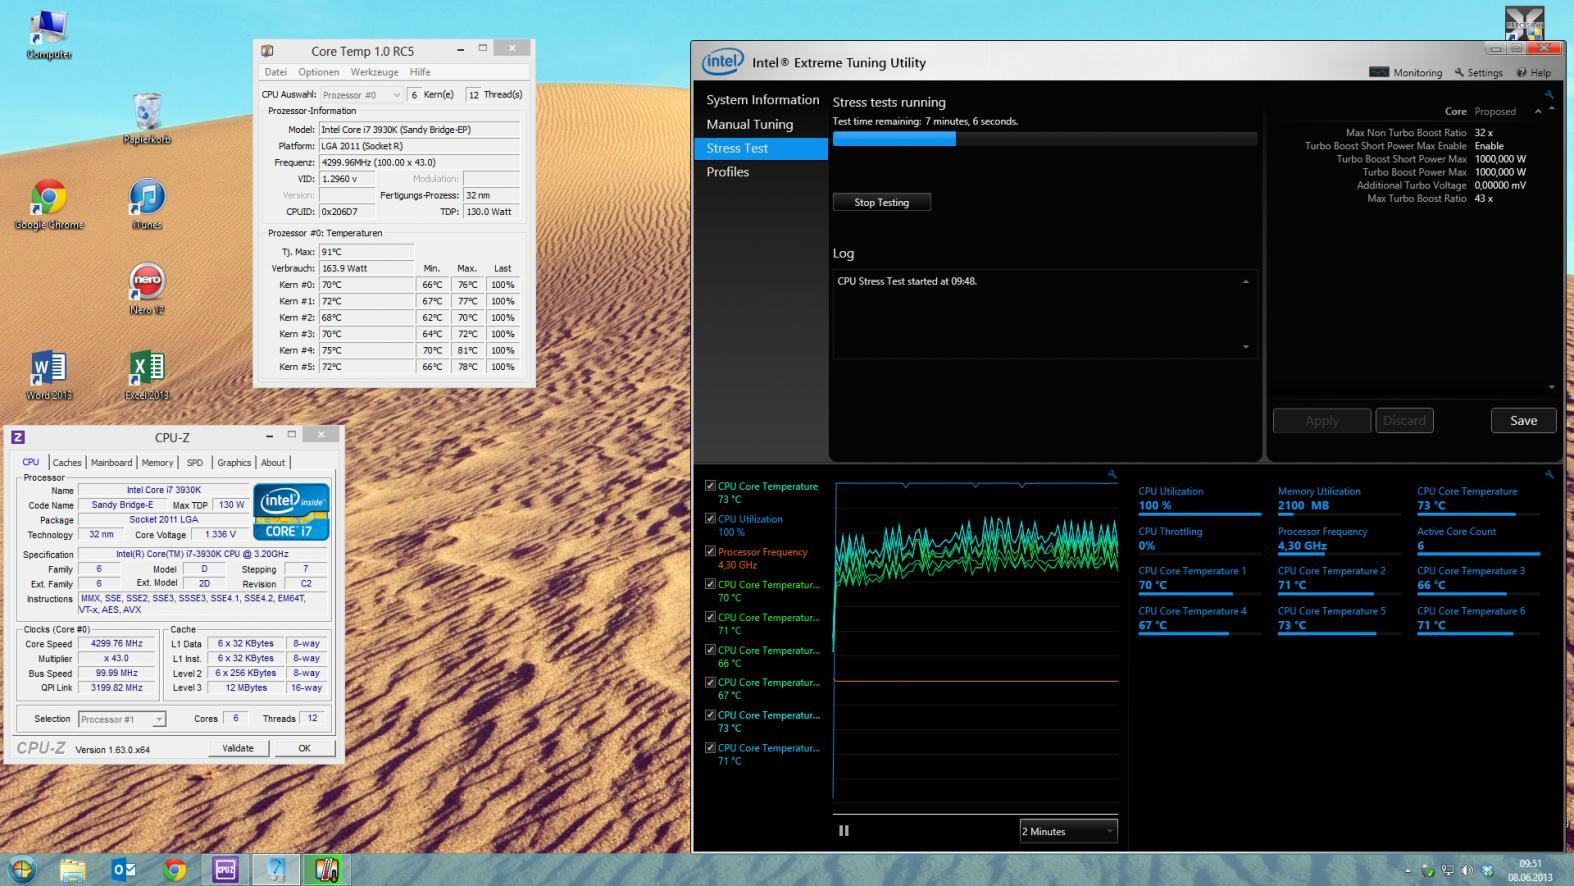Switch to the Mainboard tab in CPU-Z

(111, 462)
